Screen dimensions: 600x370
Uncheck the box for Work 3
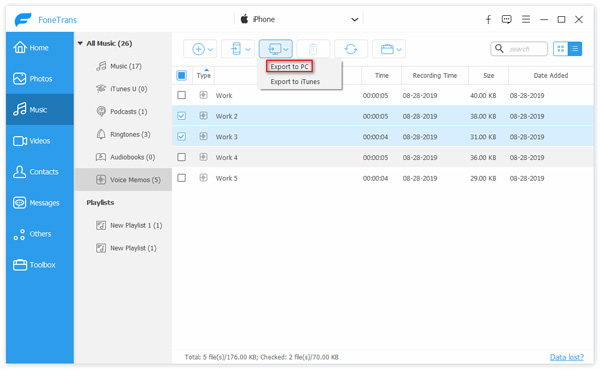(182, 137)
